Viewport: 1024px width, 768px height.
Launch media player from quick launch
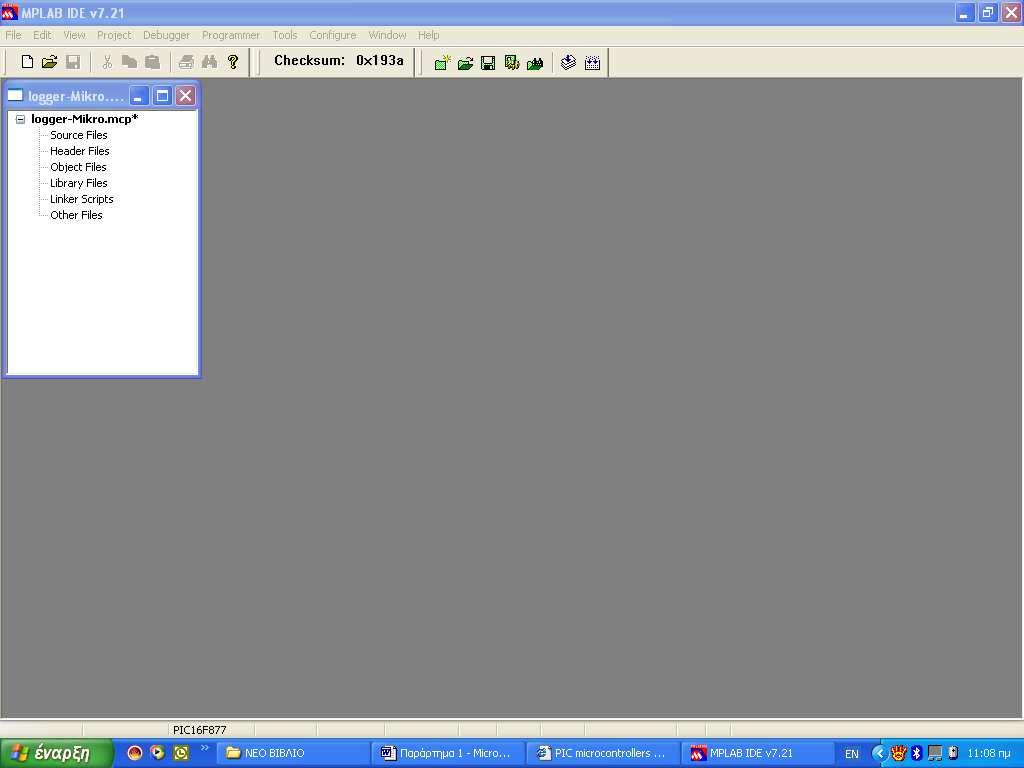[x=157, y=753]
